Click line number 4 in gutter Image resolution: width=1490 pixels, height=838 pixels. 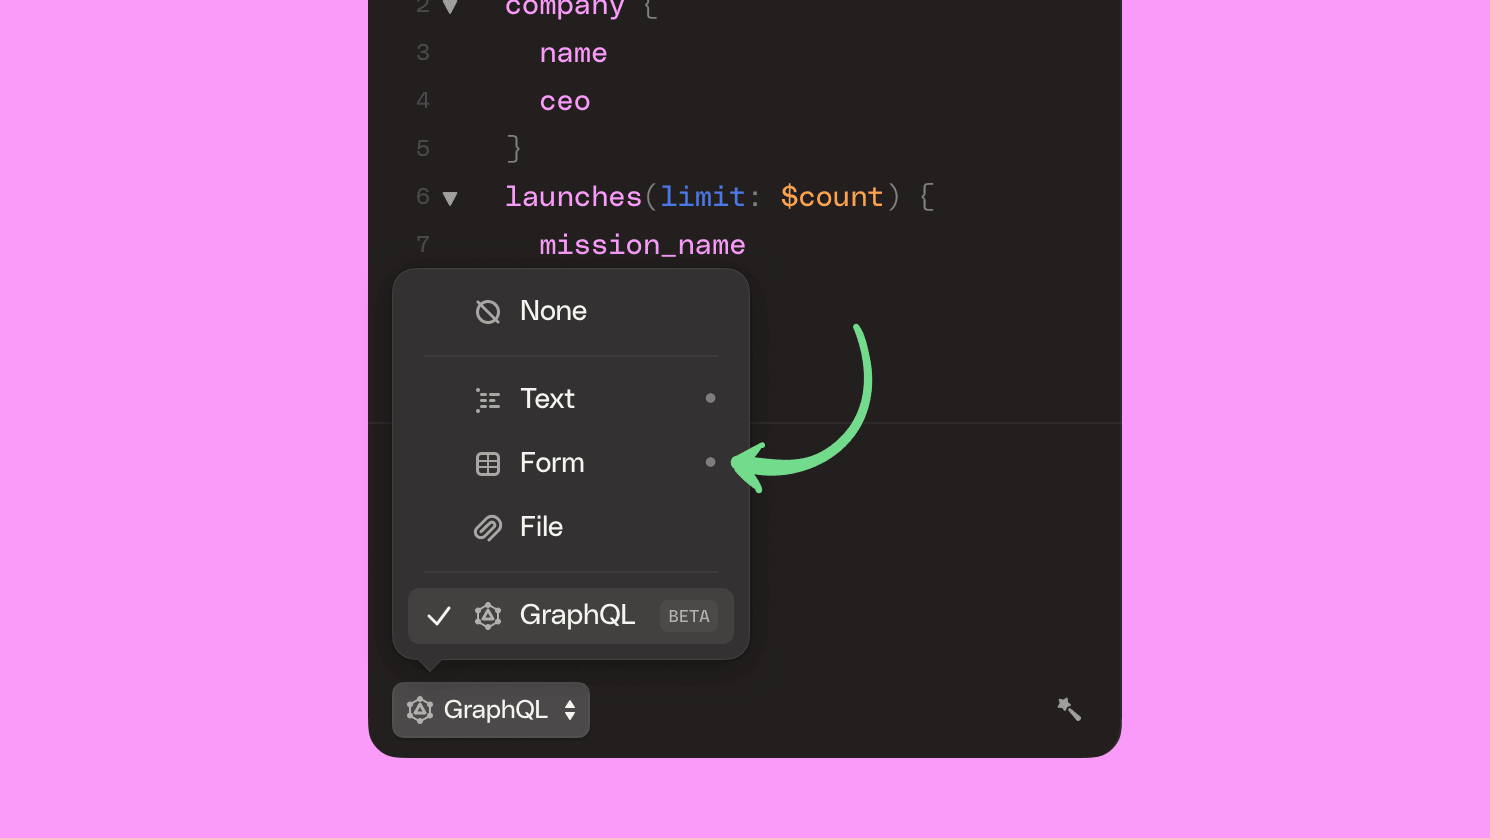tap(423, 101)
